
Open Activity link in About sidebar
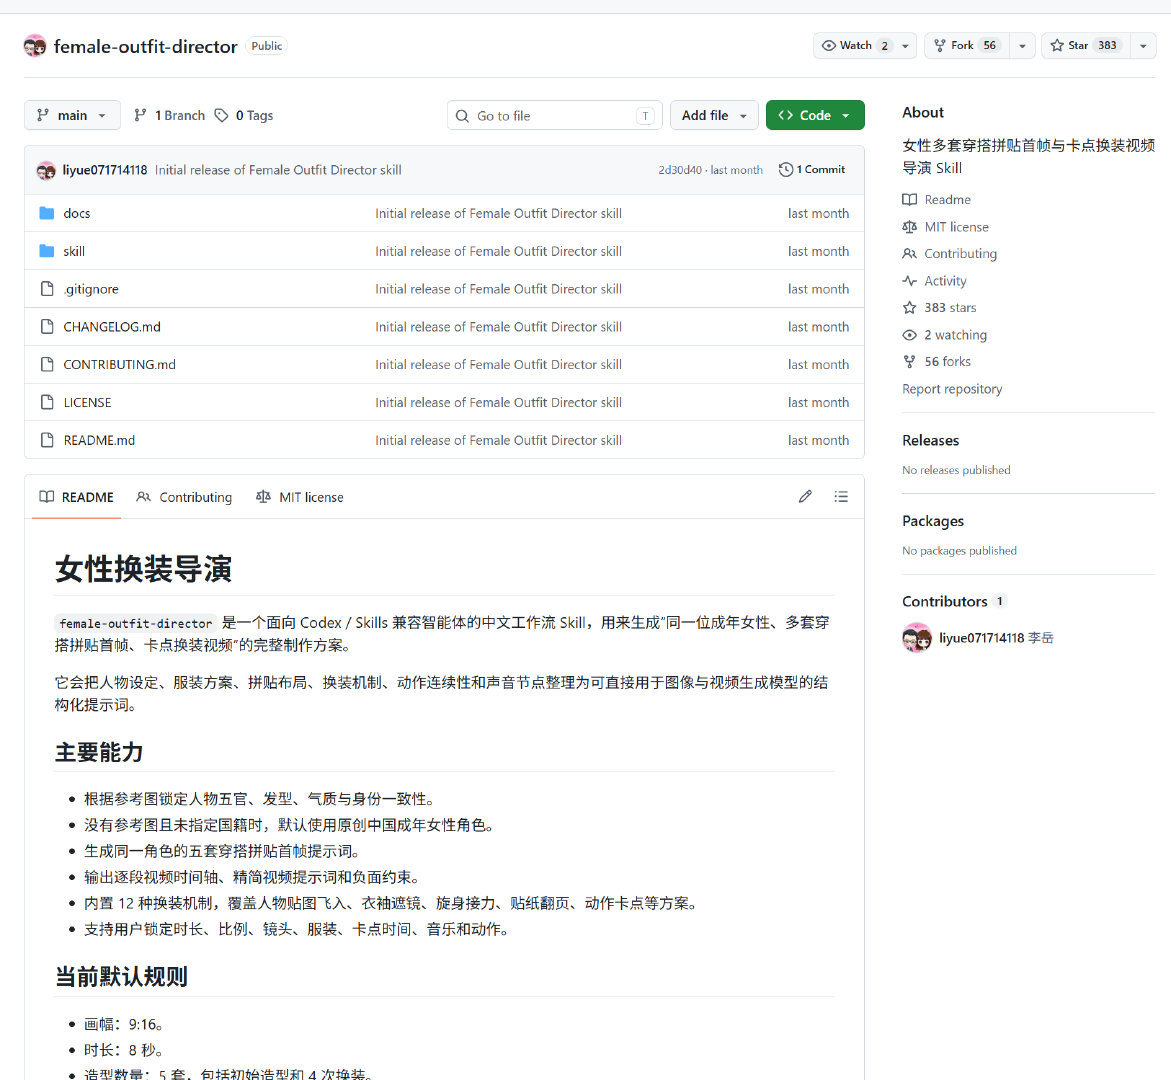[x=934, y=281]
